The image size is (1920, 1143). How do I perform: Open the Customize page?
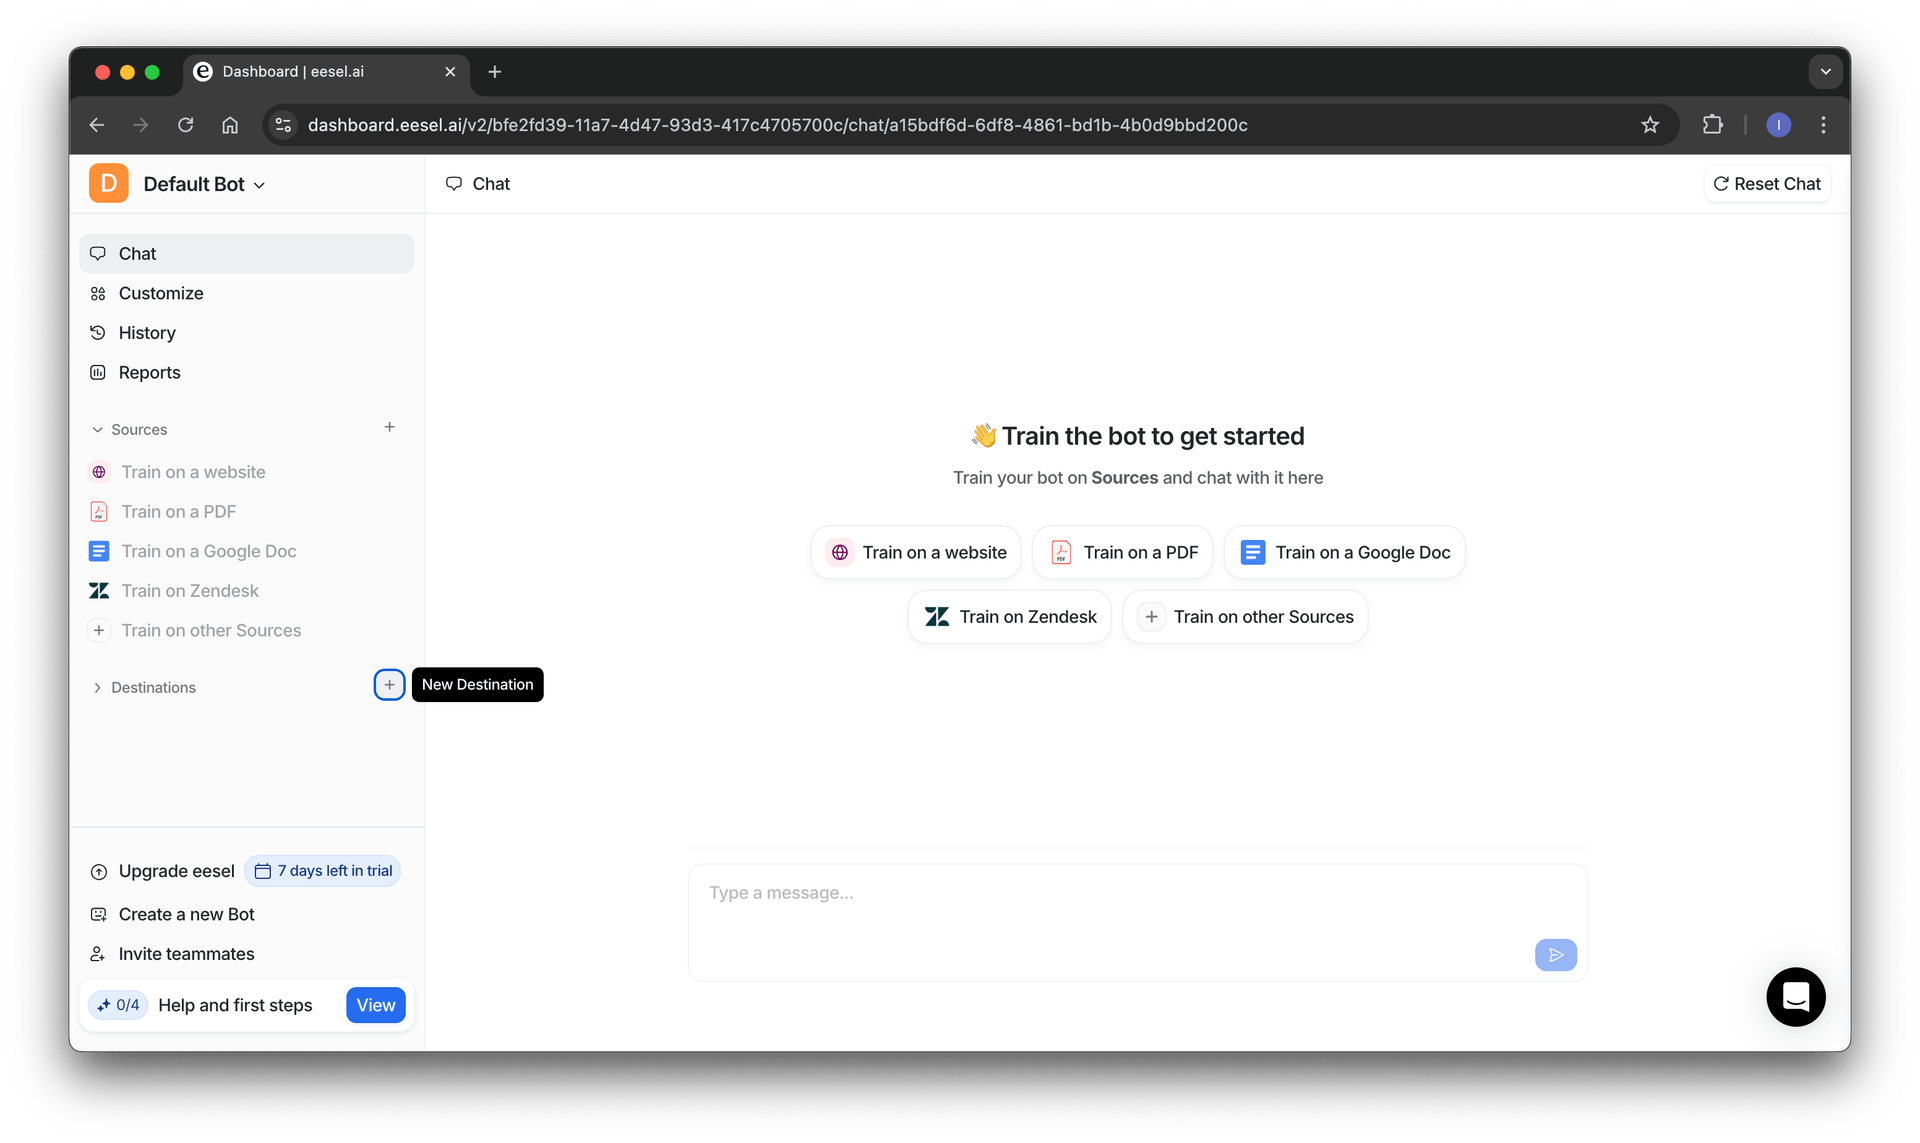tap(246, 293)
